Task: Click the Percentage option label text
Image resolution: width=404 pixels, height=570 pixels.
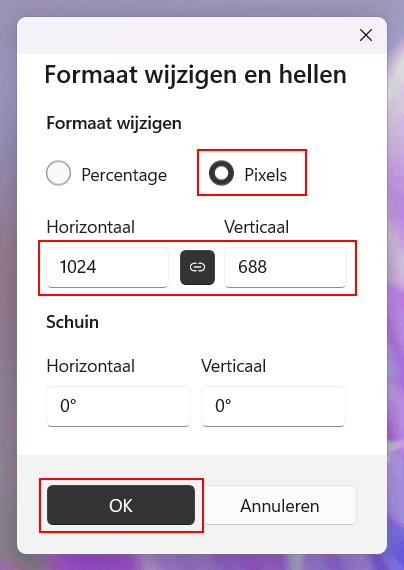Action: click(x=124, y=175)
